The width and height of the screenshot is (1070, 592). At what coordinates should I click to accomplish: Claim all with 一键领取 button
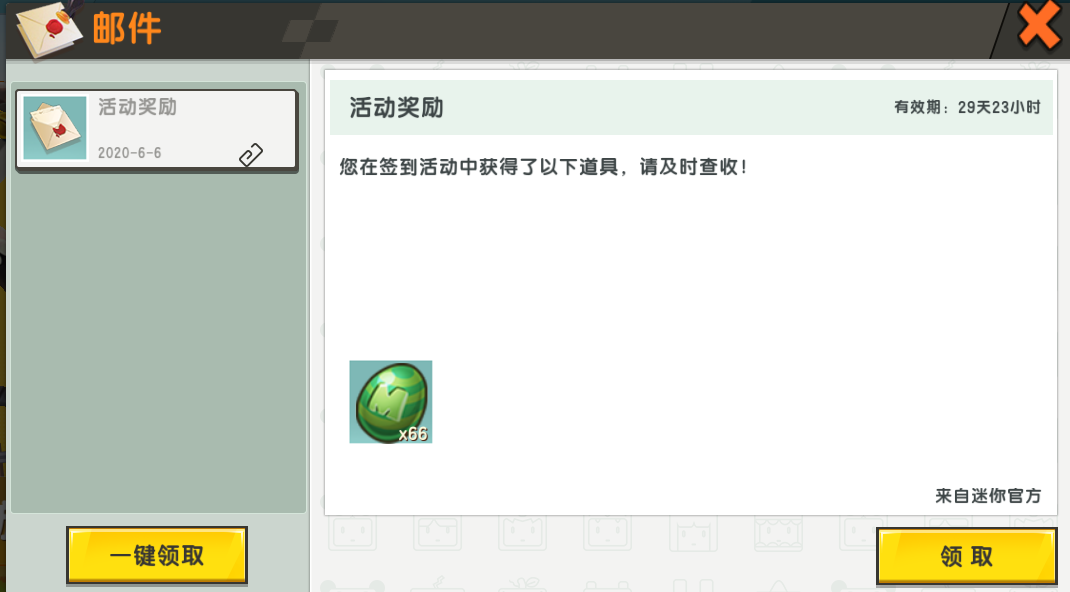click(157, 555)
